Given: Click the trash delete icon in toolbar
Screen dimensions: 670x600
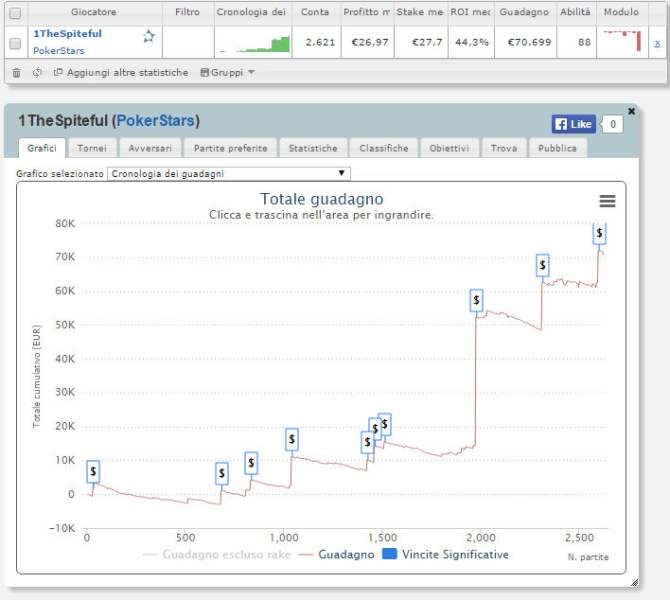Looking at the screenshot, I should pos(16,73).
